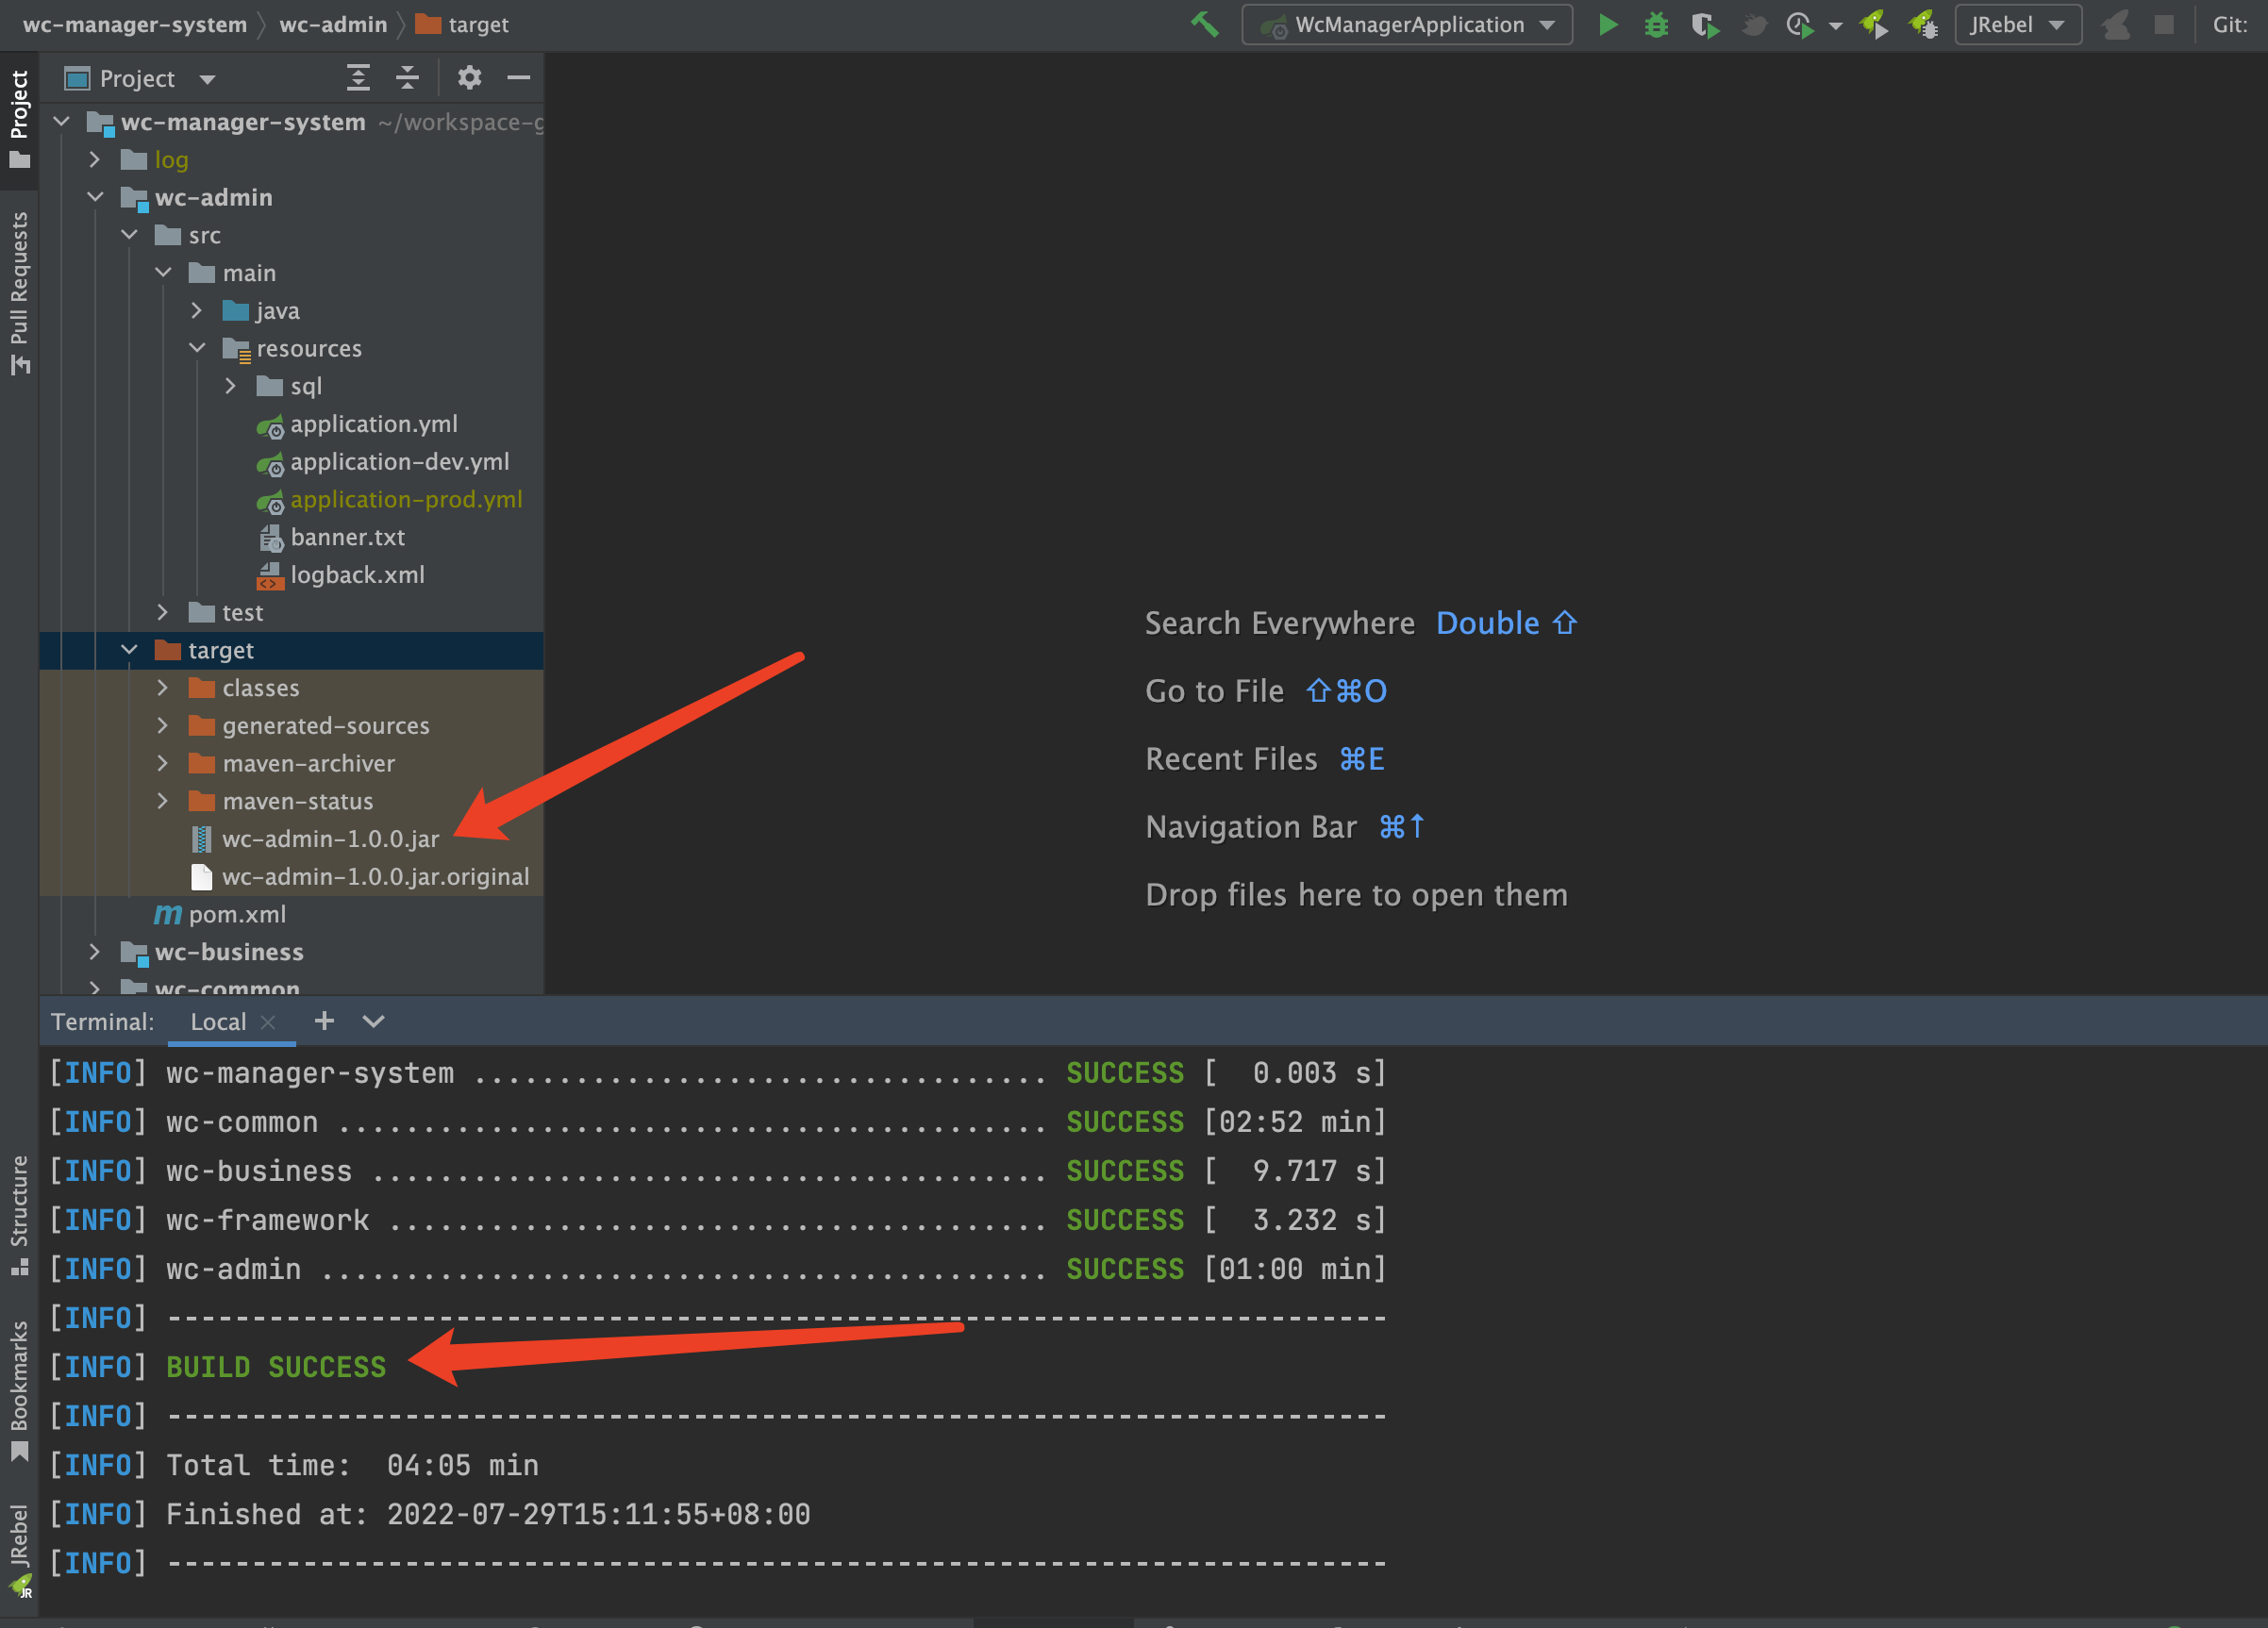This screenshot has height=1628, width=2268.
Task: Click target breadcrumb in navigation bar
Action: (462, 24)
